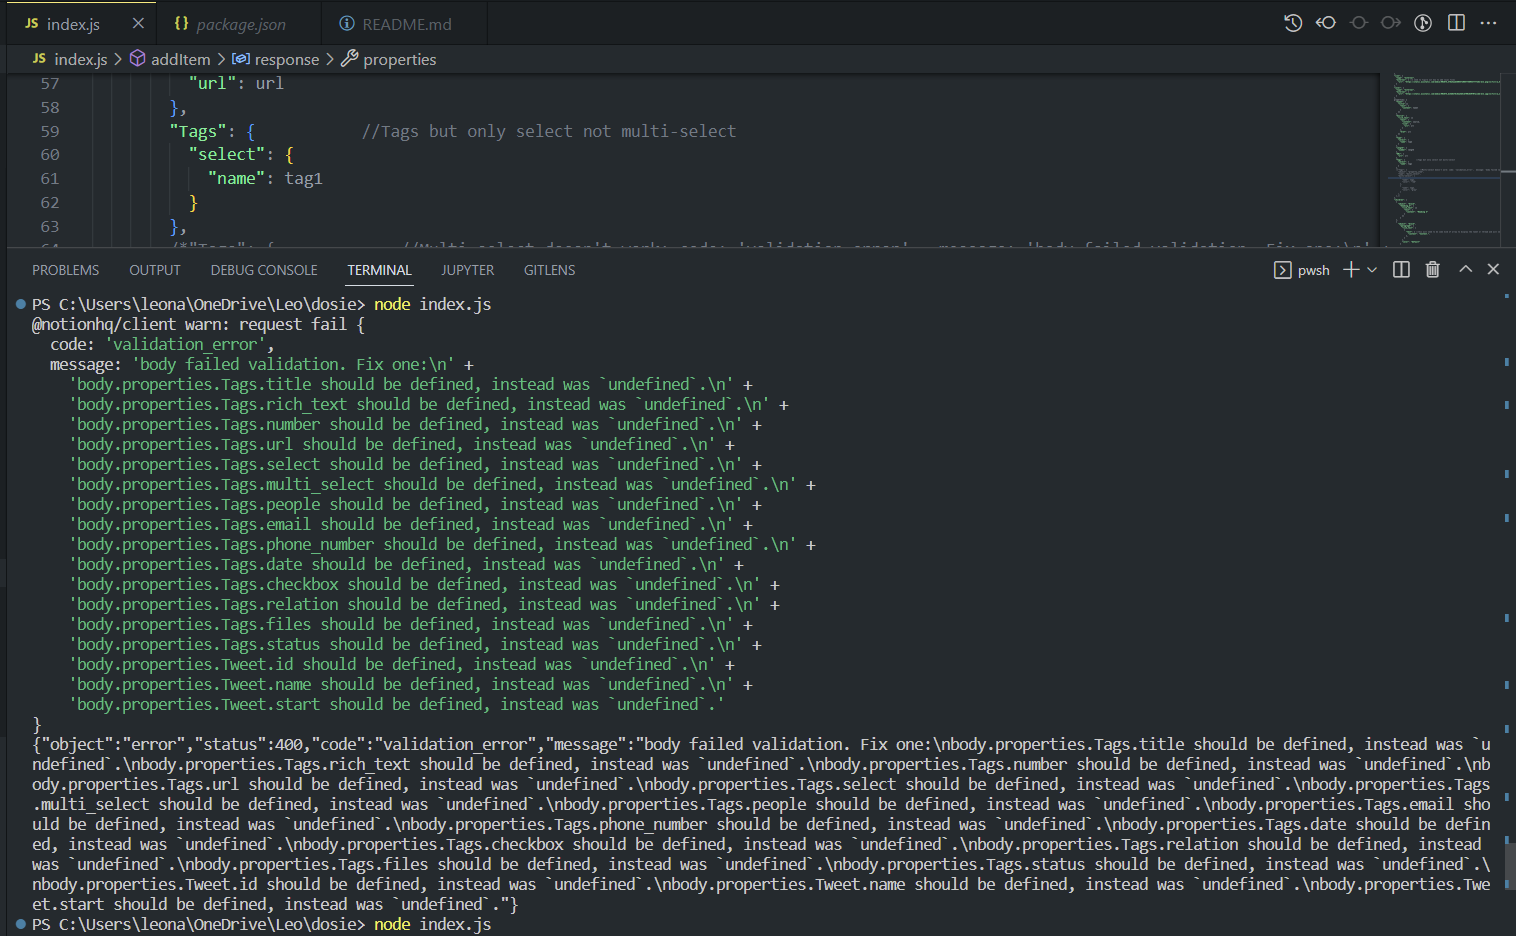Split the terminal pane

tap(1401, 269)
